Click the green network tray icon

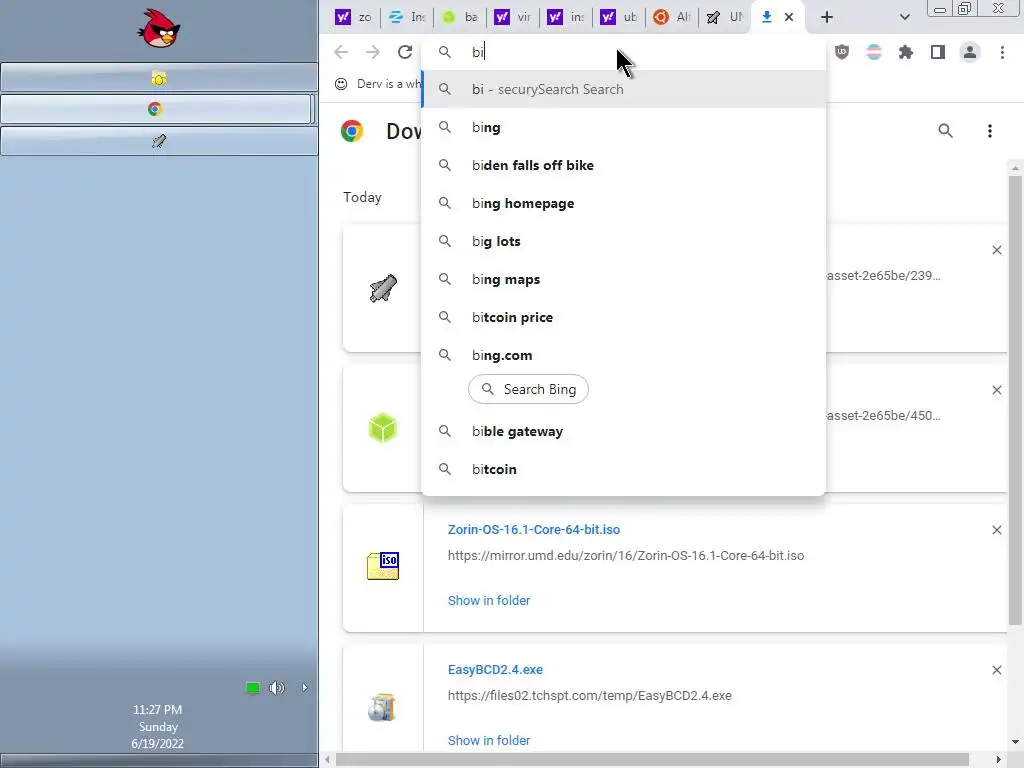(253, 687)
